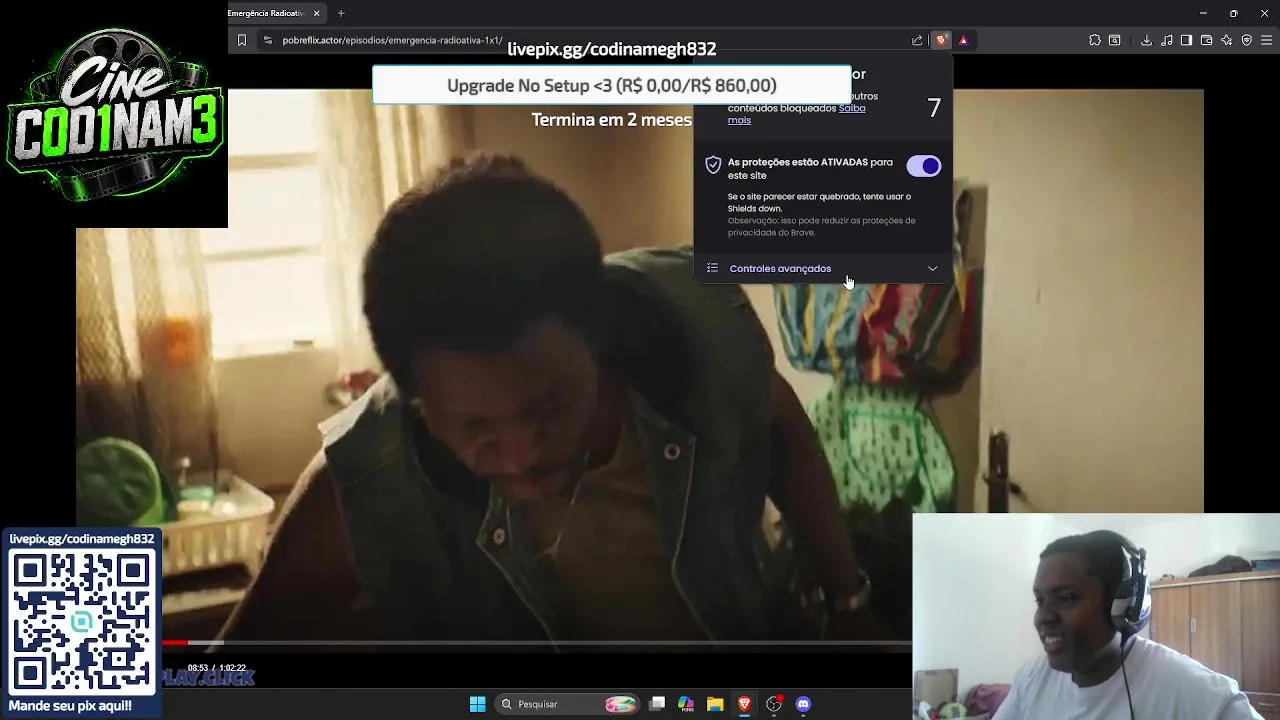Open the Extensions puzzle icon
Screen dimensions: 1280x720
(1095, 40)
